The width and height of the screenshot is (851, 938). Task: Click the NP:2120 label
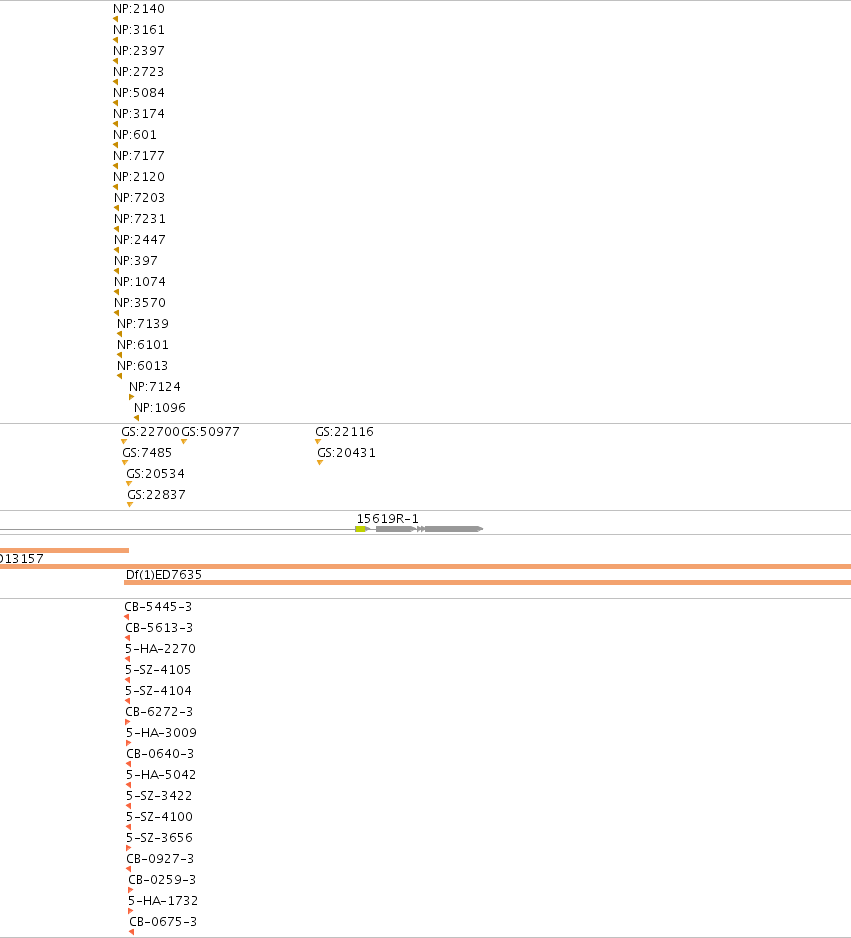pos(139,176)
